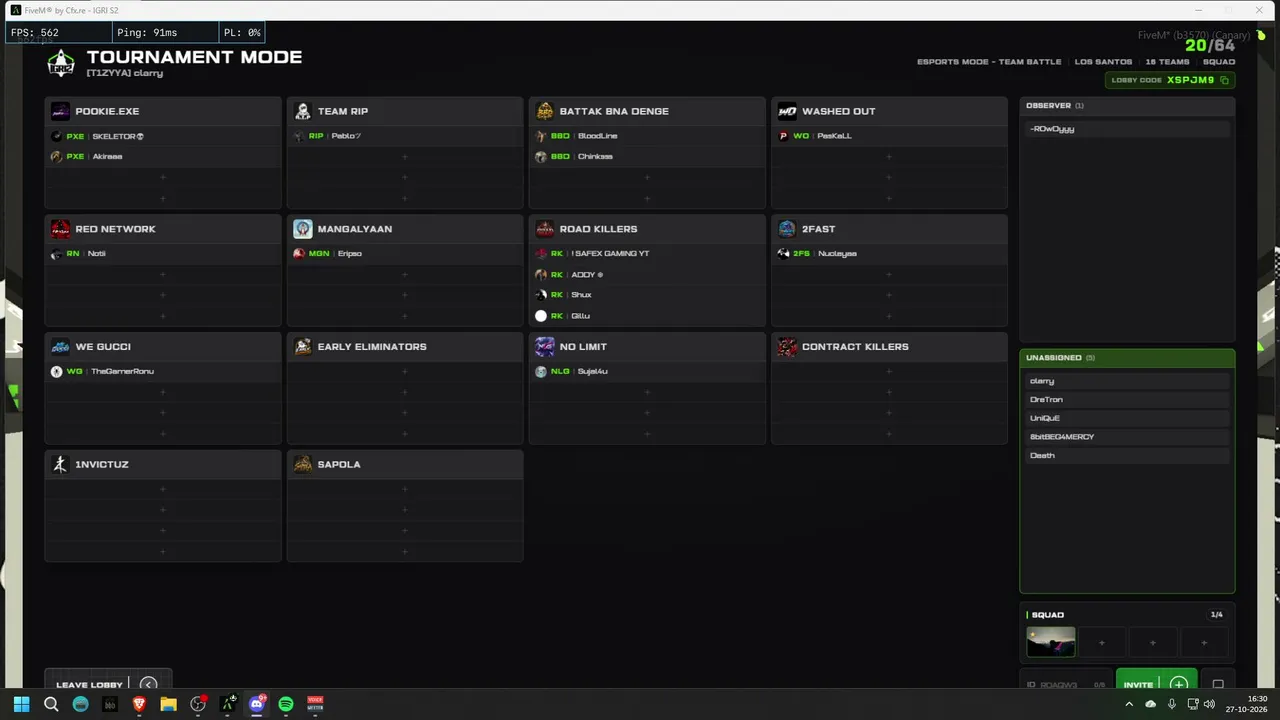Join first empty slot in TEAM RIP
This screenshot has height=720, width=1280.
405,157
